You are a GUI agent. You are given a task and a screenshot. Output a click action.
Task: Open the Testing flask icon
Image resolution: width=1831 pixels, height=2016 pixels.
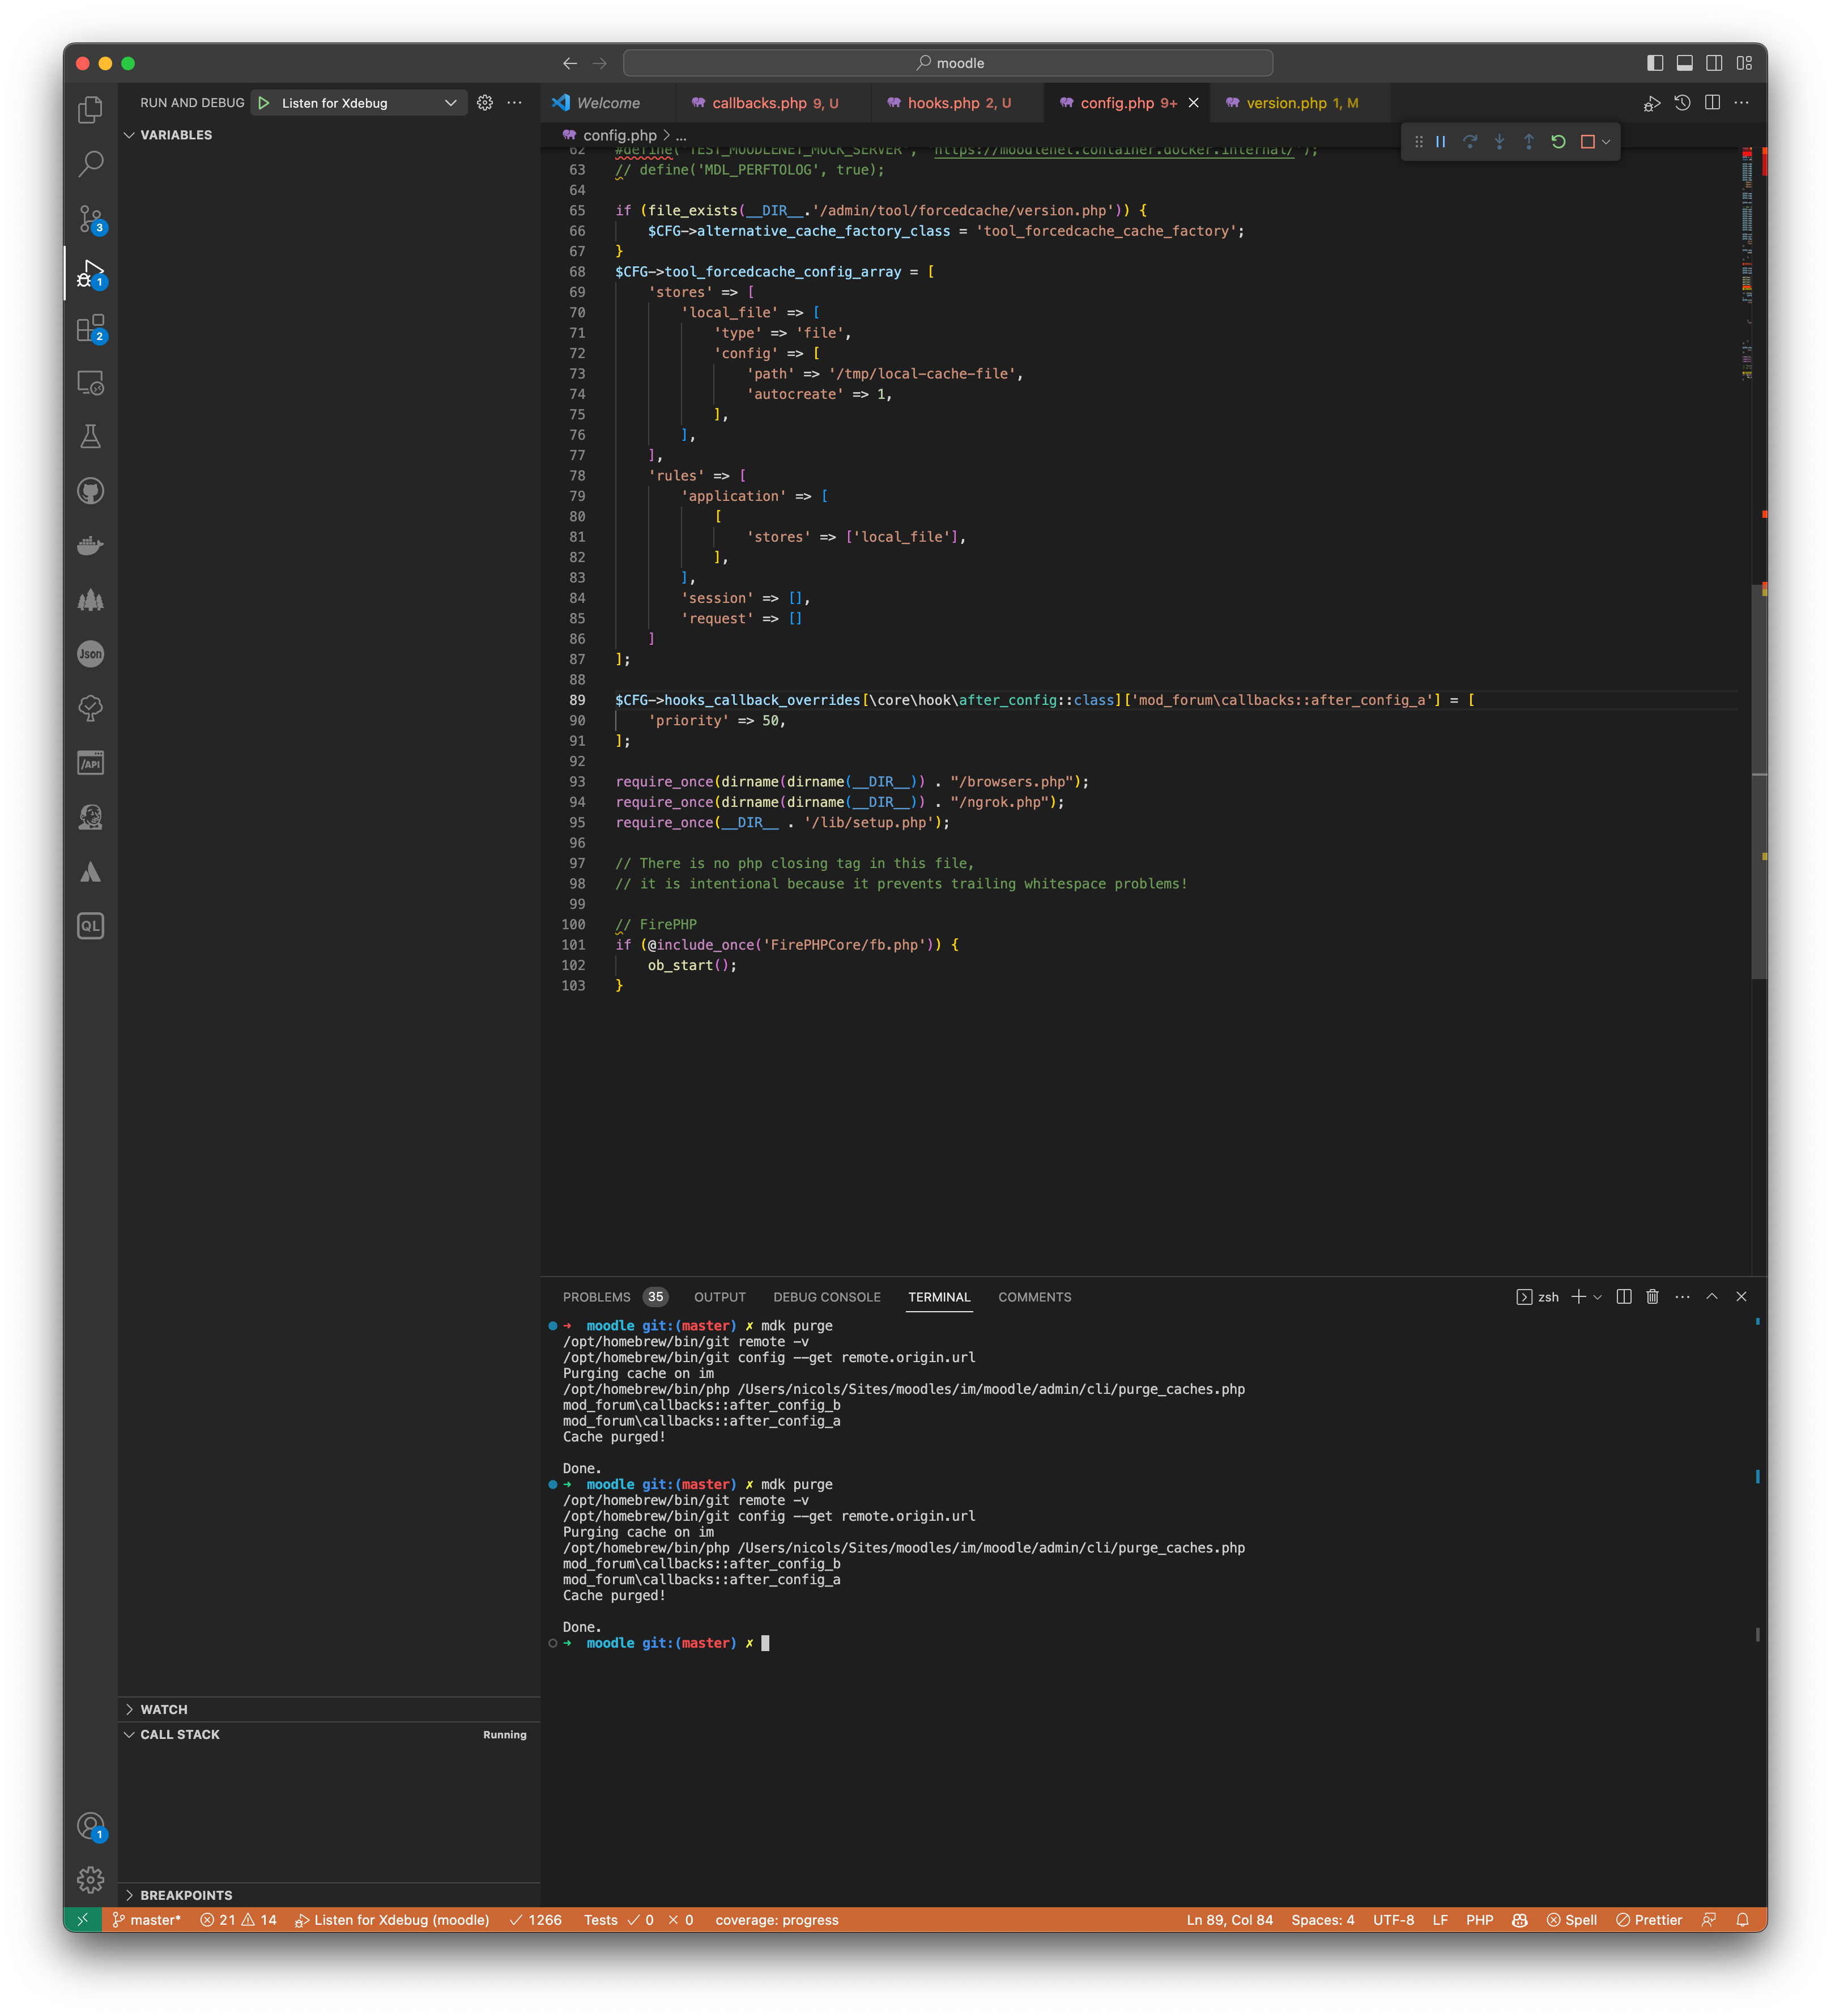[x=90, y=436]
